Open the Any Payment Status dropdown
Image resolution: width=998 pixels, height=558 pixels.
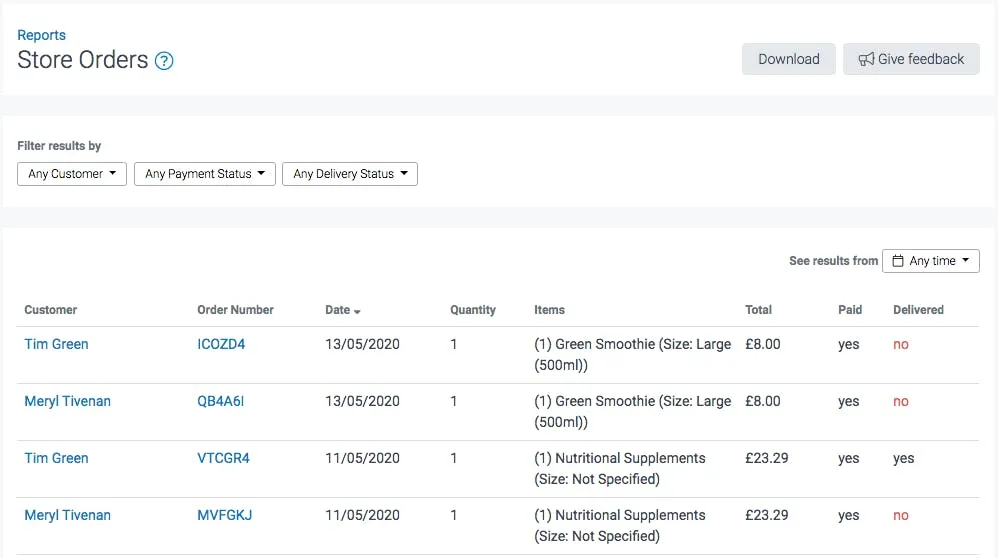[204, 174]
